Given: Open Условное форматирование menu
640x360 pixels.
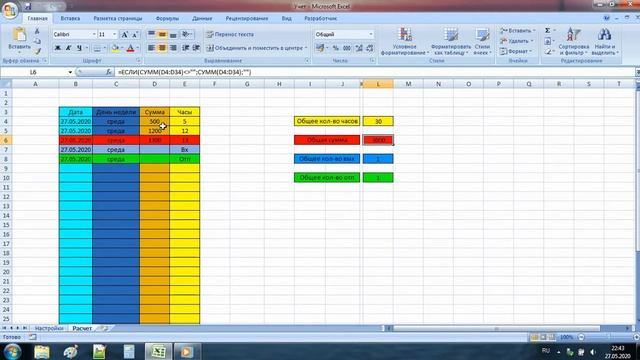Looking at the screenshot, I should click(404, 42).
